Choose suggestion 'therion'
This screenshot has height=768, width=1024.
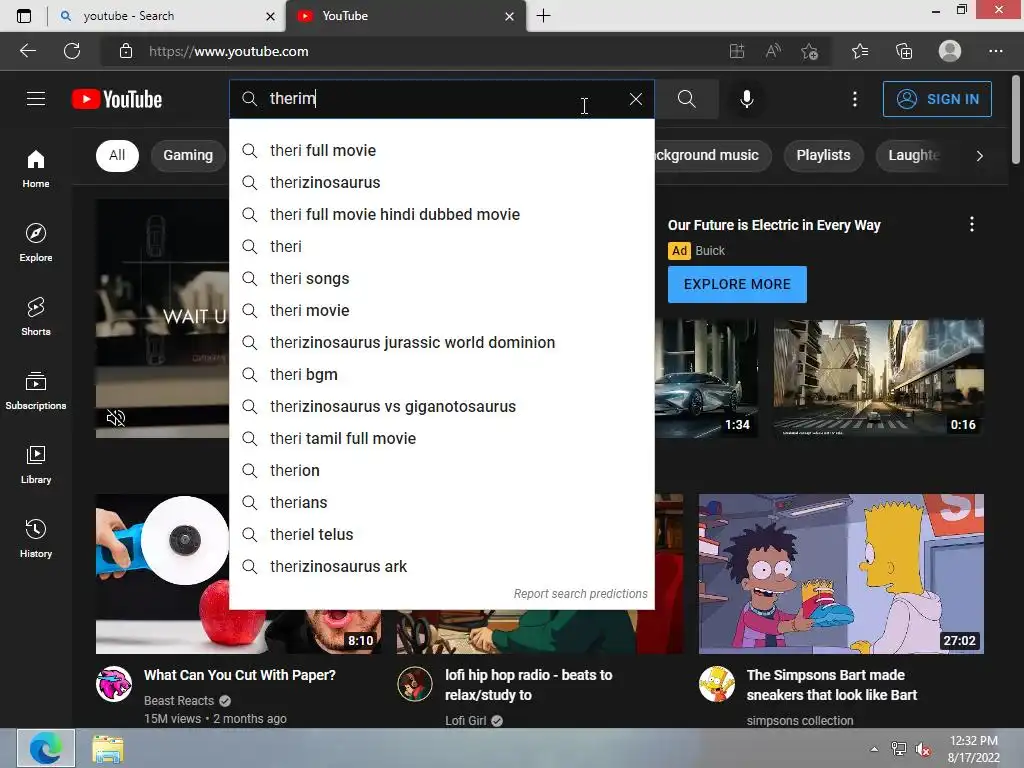(441, 471)
